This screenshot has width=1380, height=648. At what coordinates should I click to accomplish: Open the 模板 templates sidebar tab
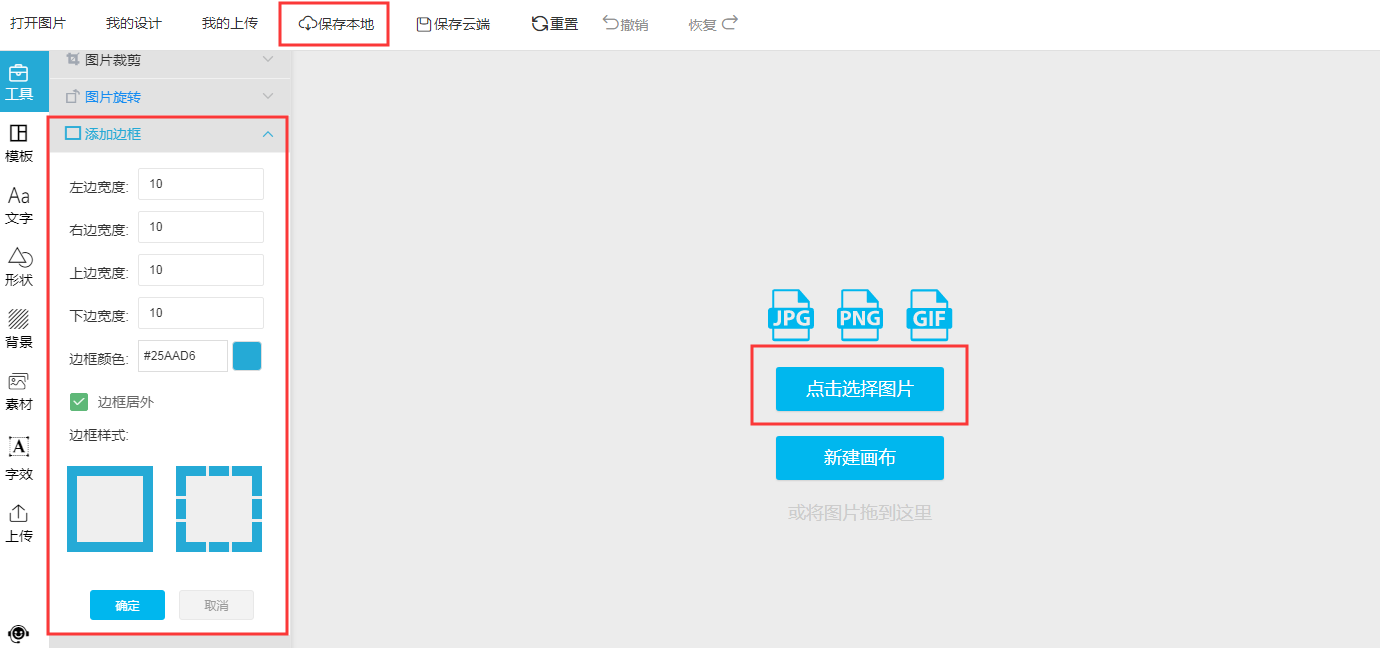19,143
